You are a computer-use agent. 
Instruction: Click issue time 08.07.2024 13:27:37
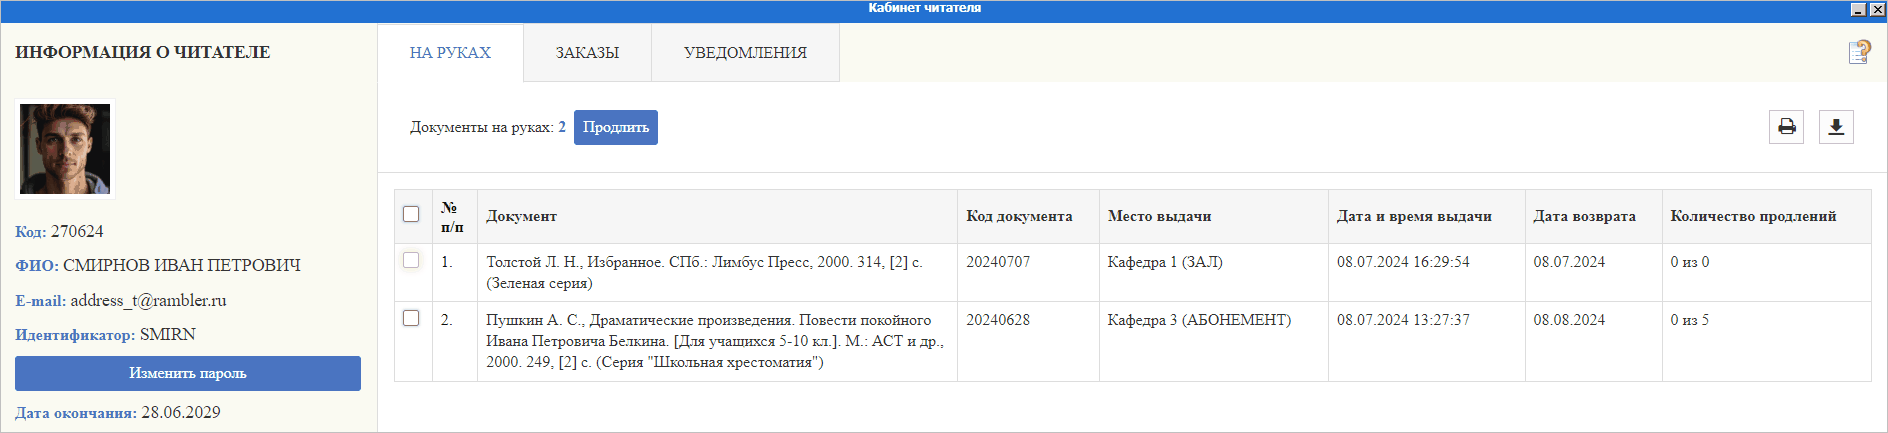(1403, 320)
